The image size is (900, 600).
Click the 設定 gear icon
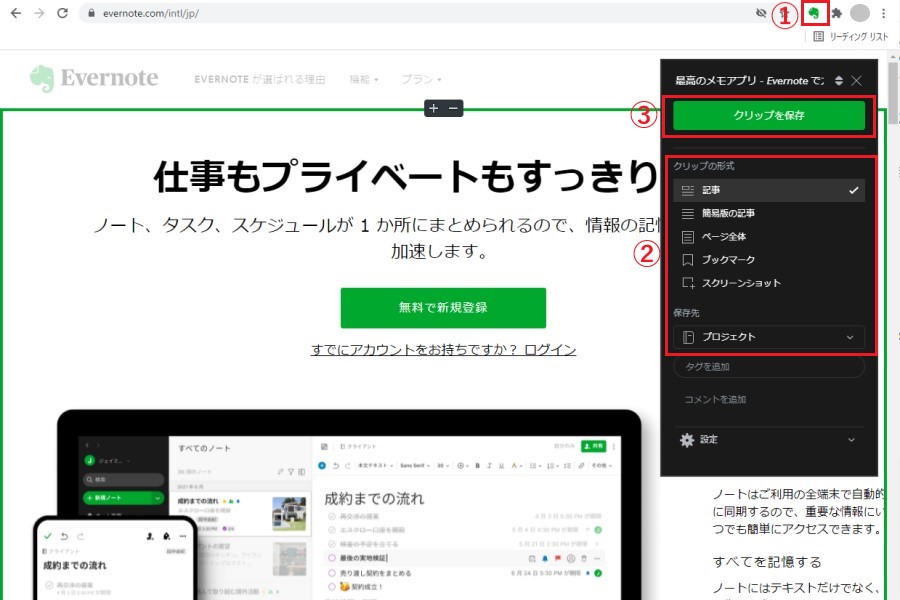click(x=687, y=440)
